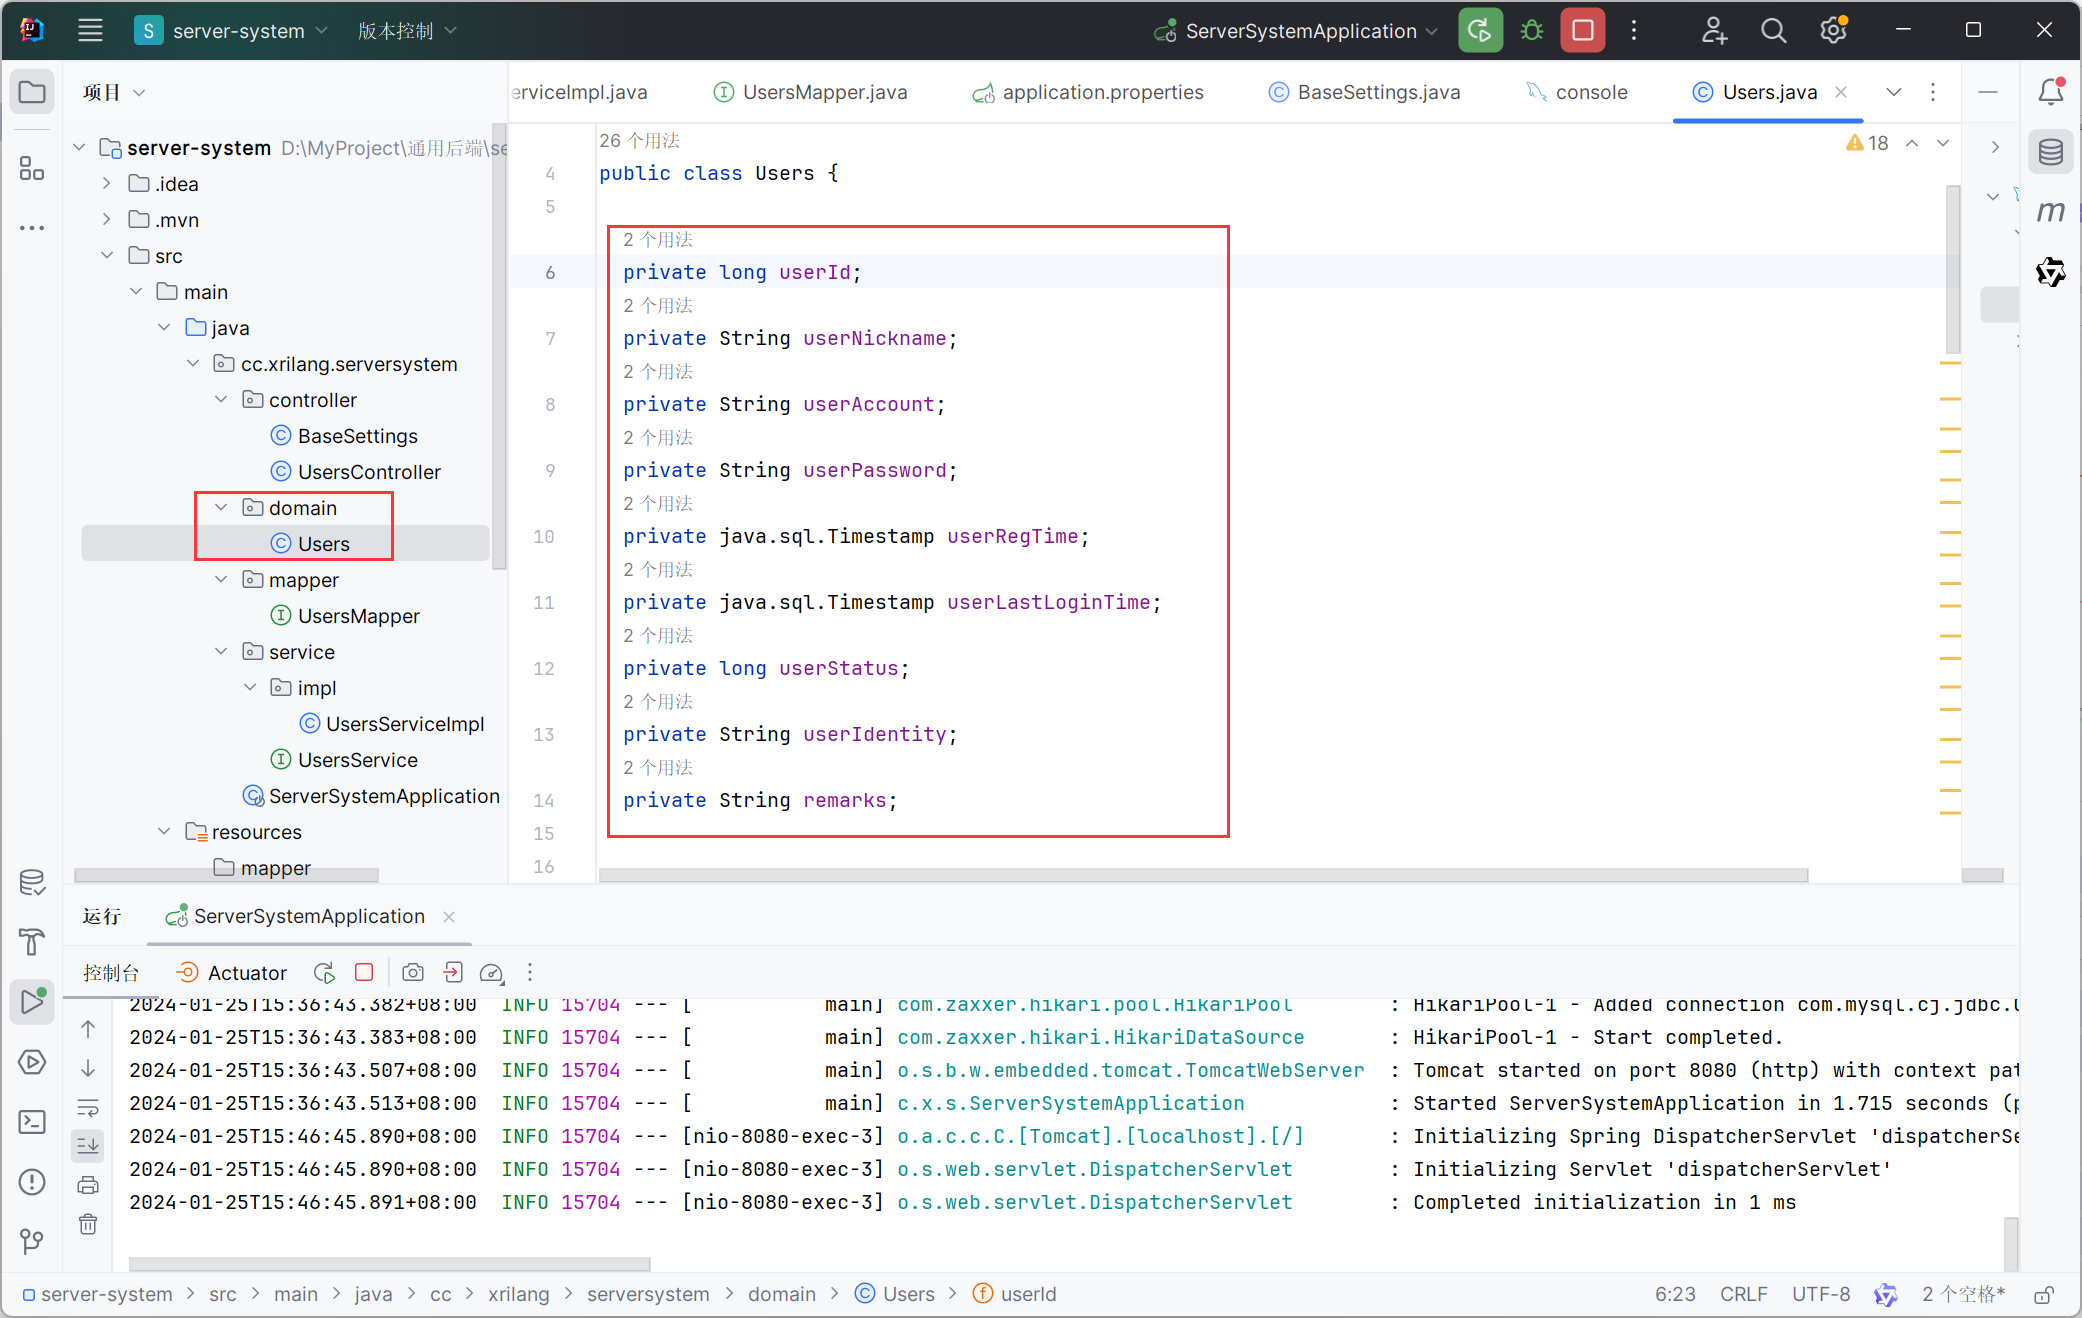Click the editor vertical scrollbar
Image resolution: width=2082 pixels, height=1318 pixels.
pyautogui.click(x=1952, y=270)
